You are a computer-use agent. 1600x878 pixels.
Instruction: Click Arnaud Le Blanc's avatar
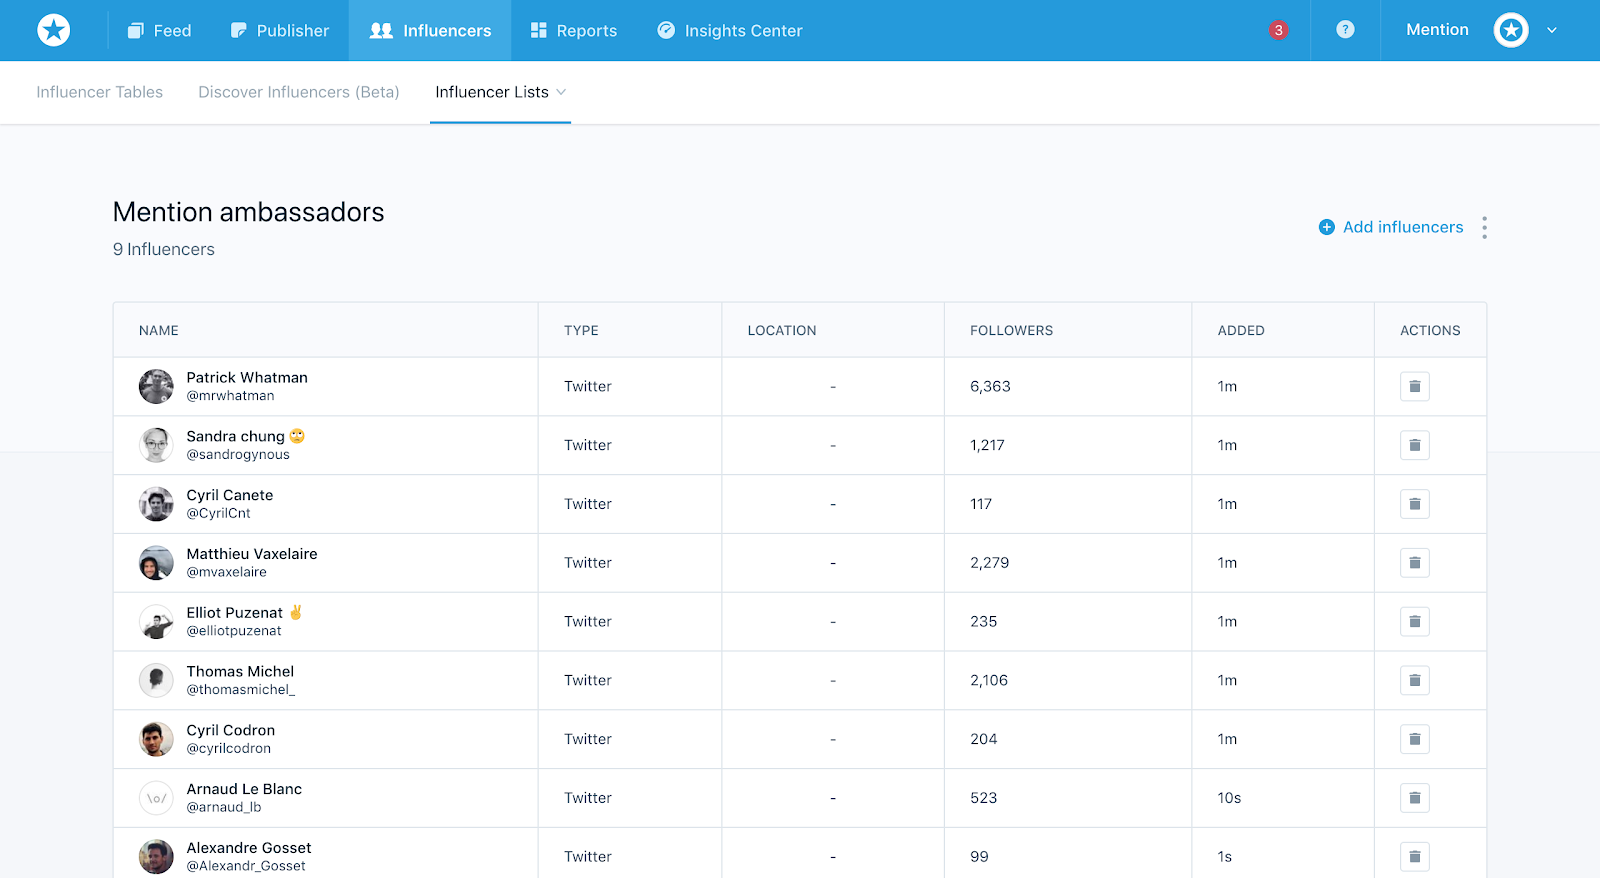pyautogui.click(x=156, y=798)
